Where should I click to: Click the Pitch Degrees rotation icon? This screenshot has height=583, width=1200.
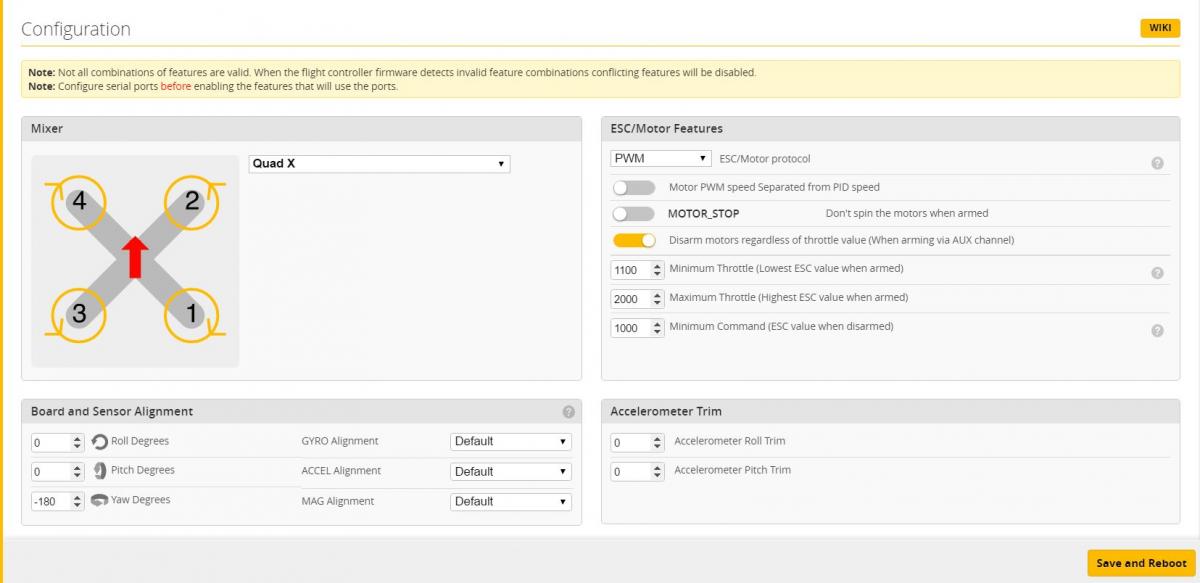(x=100, y=470)
